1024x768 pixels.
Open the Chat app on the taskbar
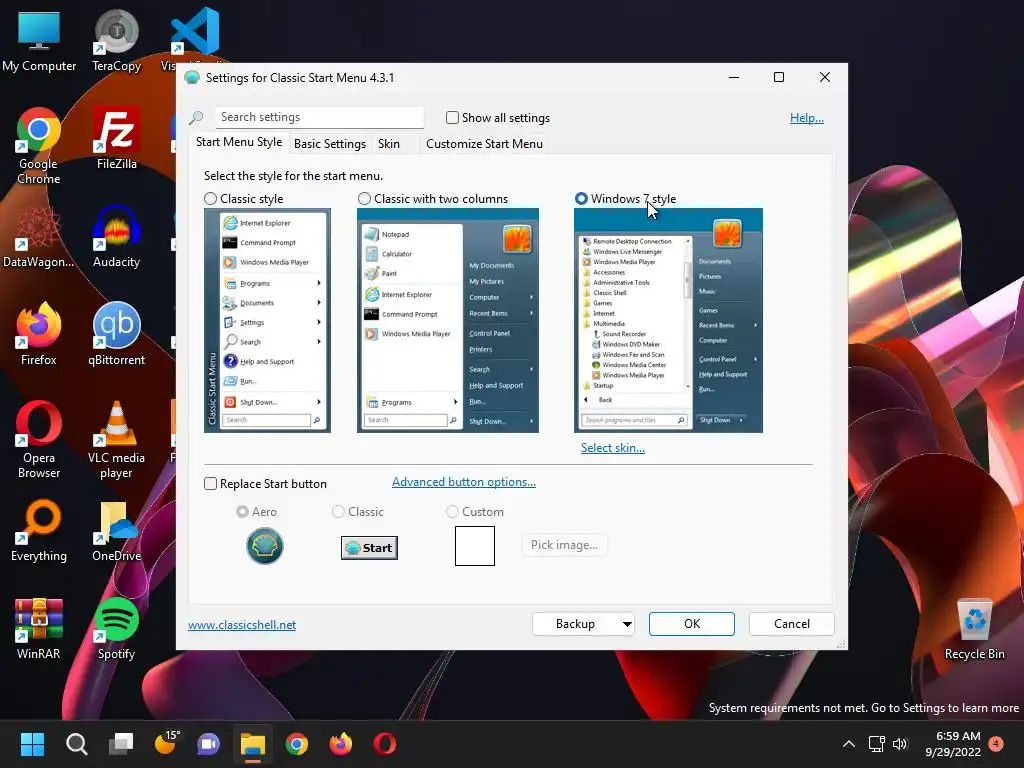(209, 744)
